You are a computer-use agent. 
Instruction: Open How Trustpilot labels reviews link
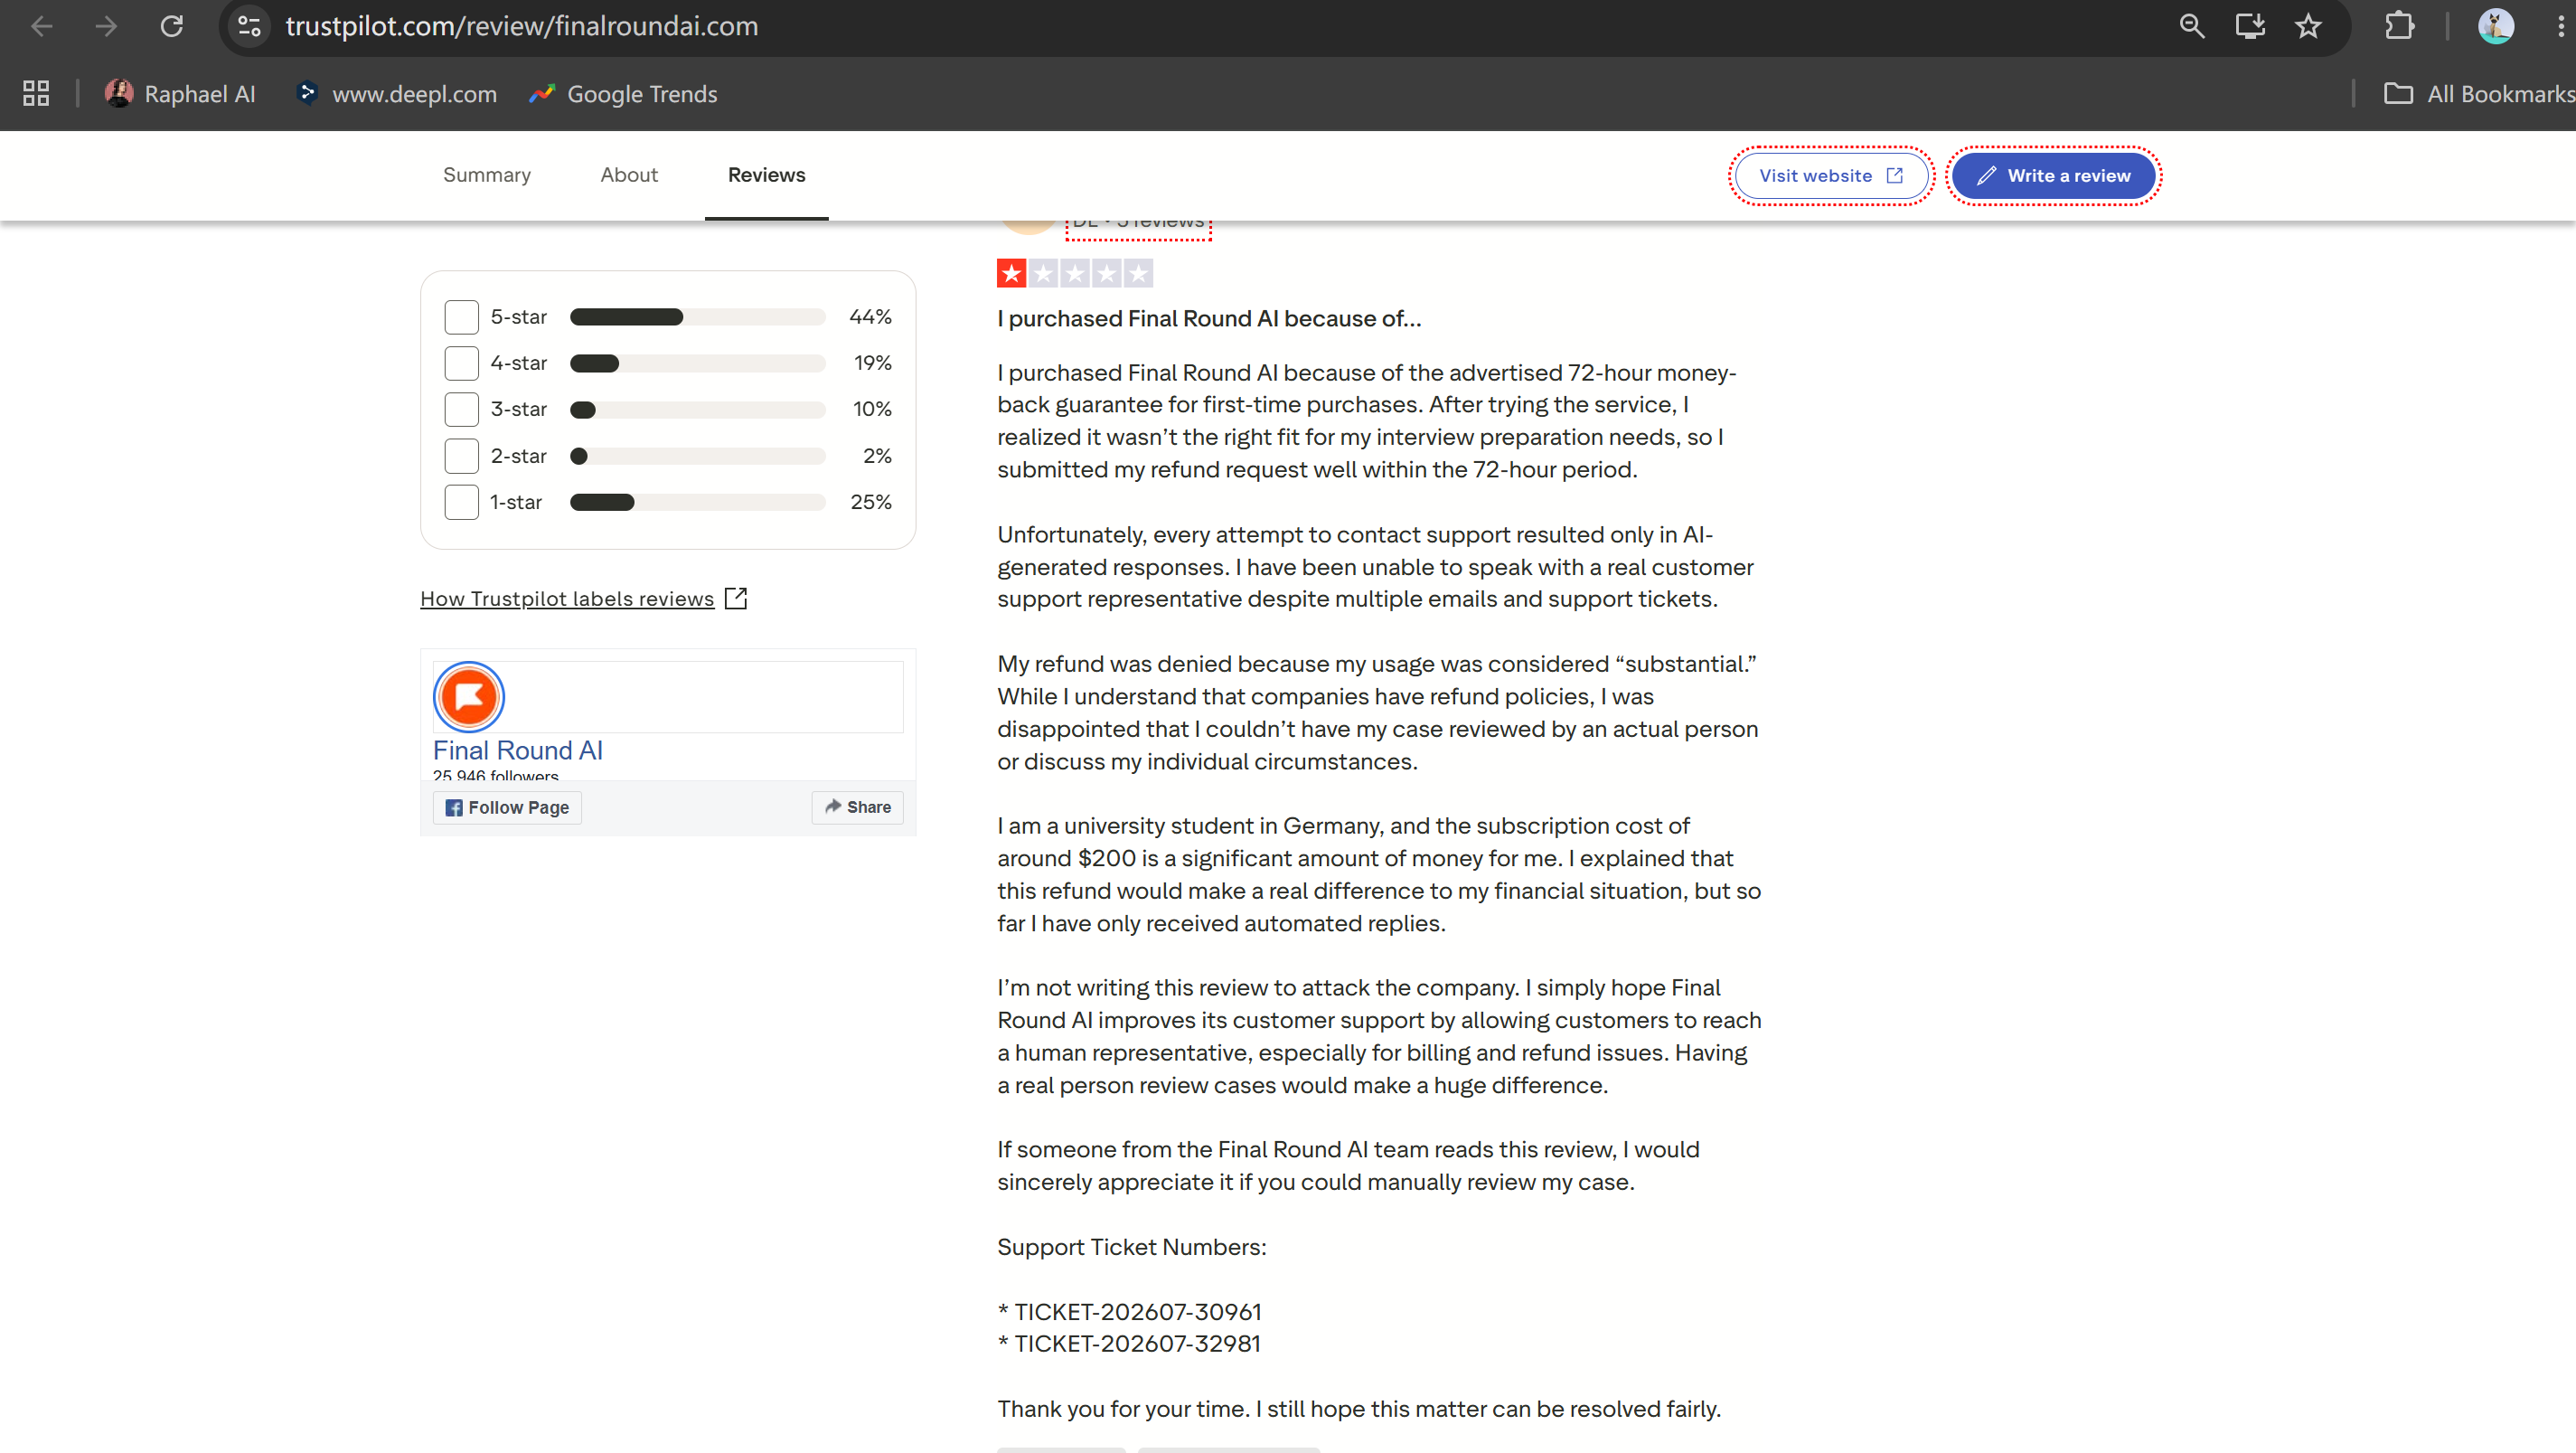[x=583, y=599]
